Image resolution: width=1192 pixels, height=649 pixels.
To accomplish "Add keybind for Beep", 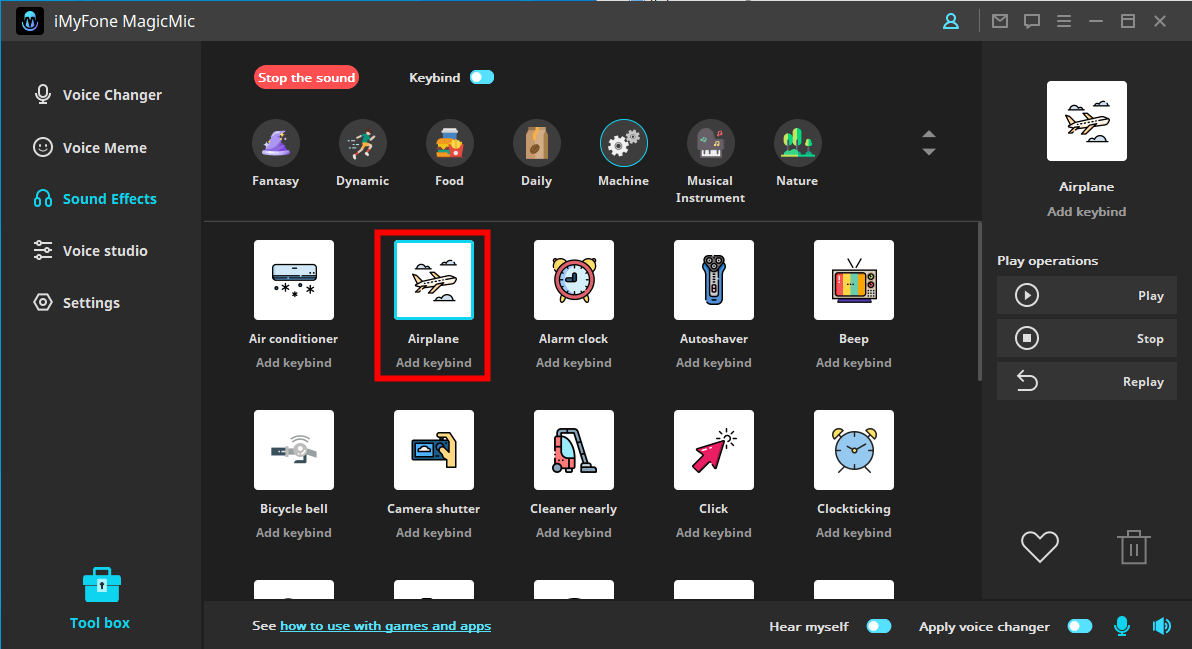I will [x=854, y=363].
